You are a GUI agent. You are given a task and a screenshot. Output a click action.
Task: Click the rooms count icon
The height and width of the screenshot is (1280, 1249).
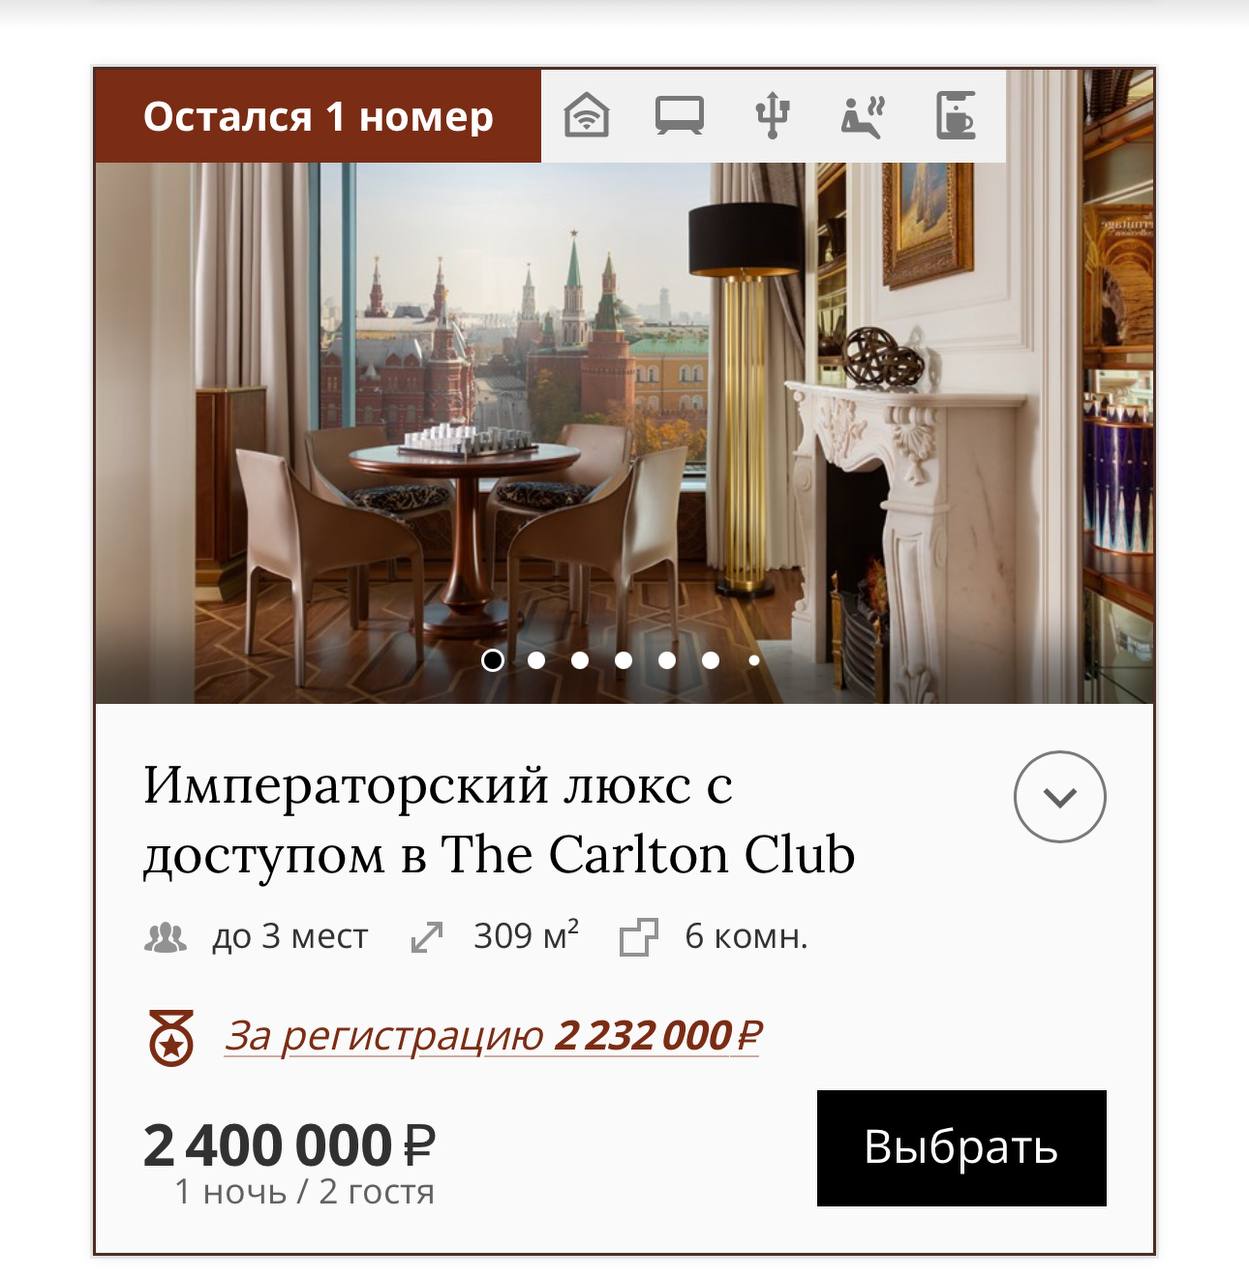click(639, 938)
